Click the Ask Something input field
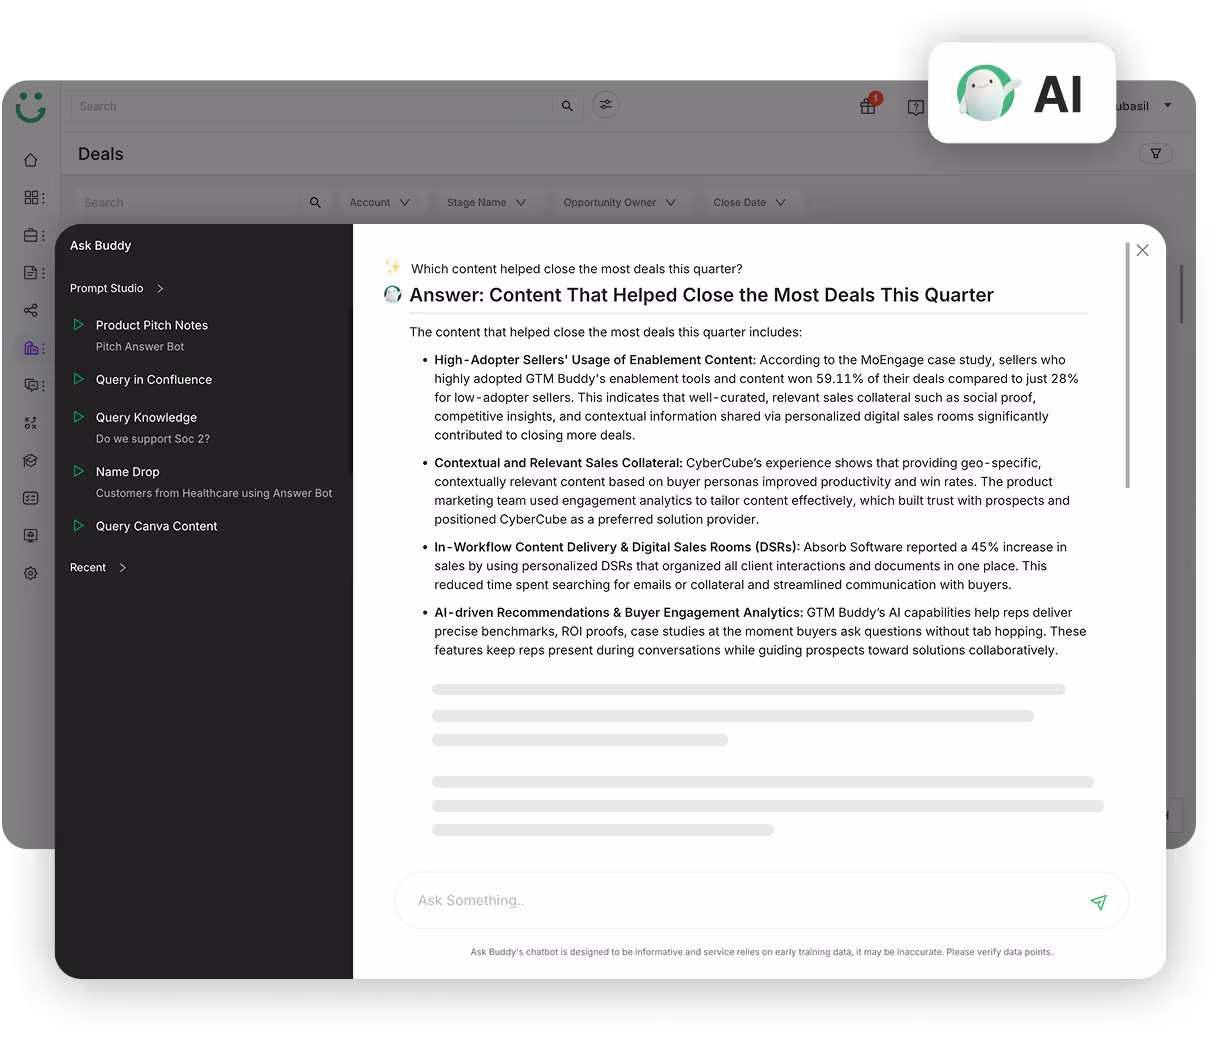Screen dimensions: 1221x1038 [761, 901]
